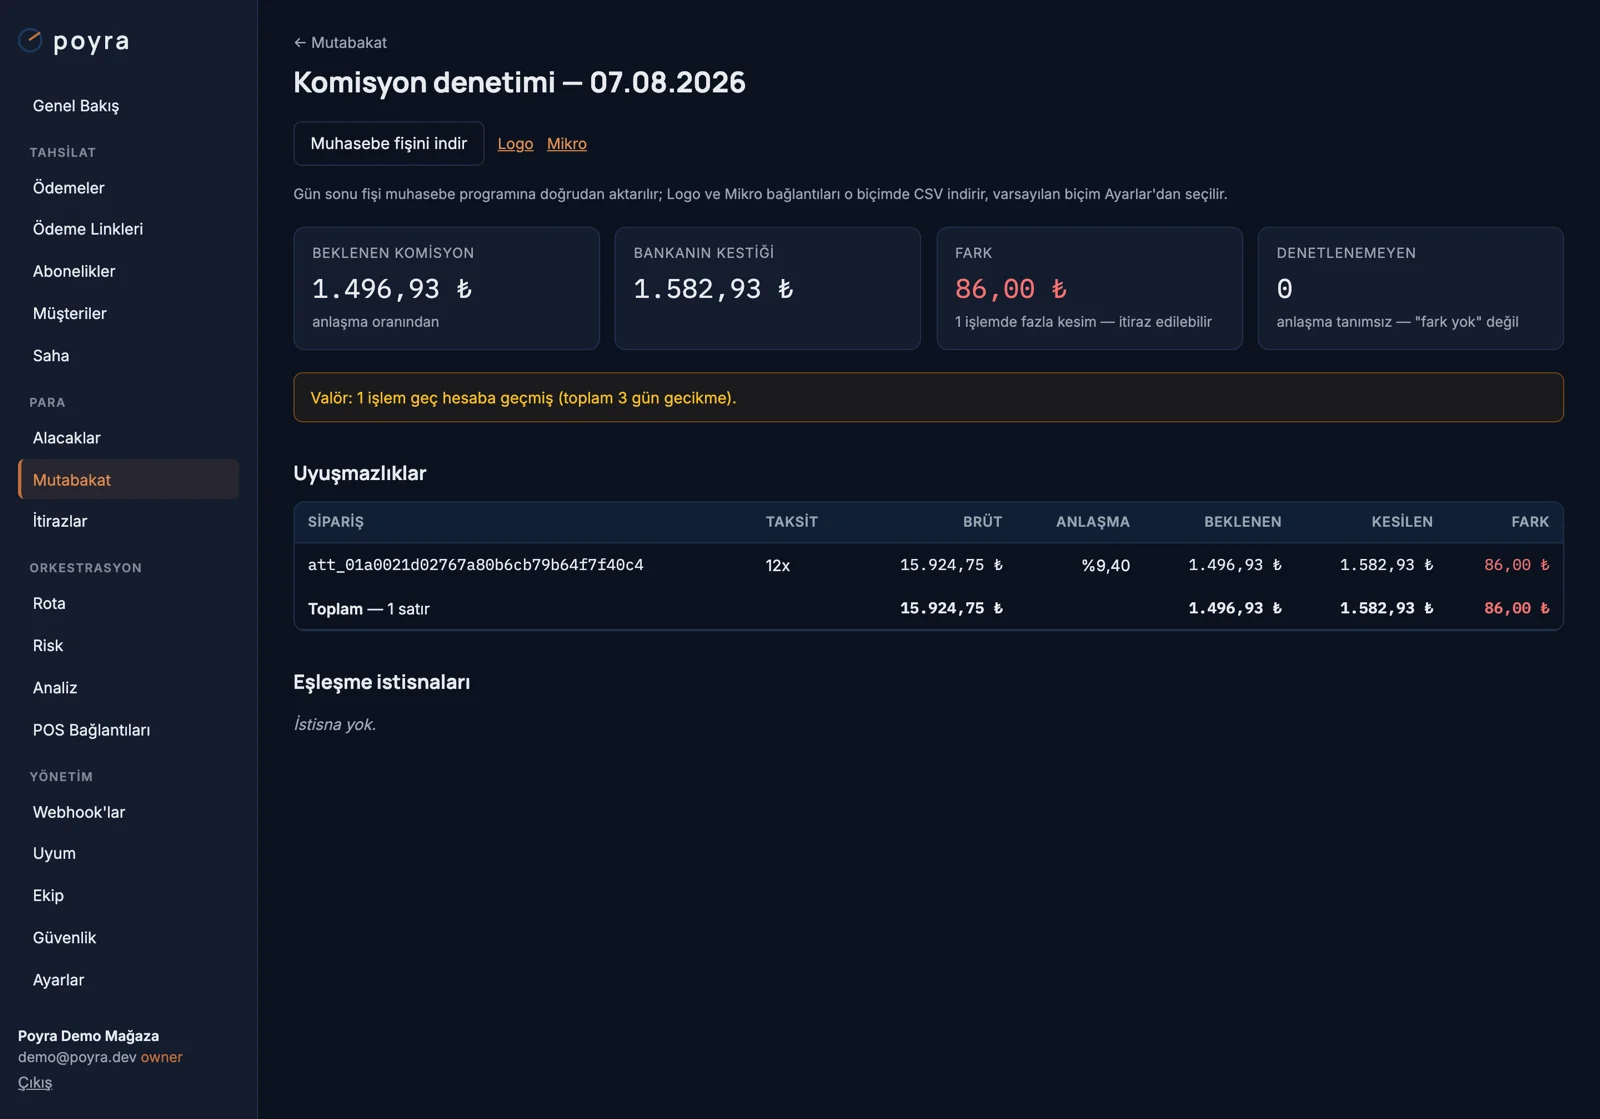This screenshot has width=1600, height=1119.
Task: Click the BEKLENEN column header
Action: click(x=1242, y=521)
